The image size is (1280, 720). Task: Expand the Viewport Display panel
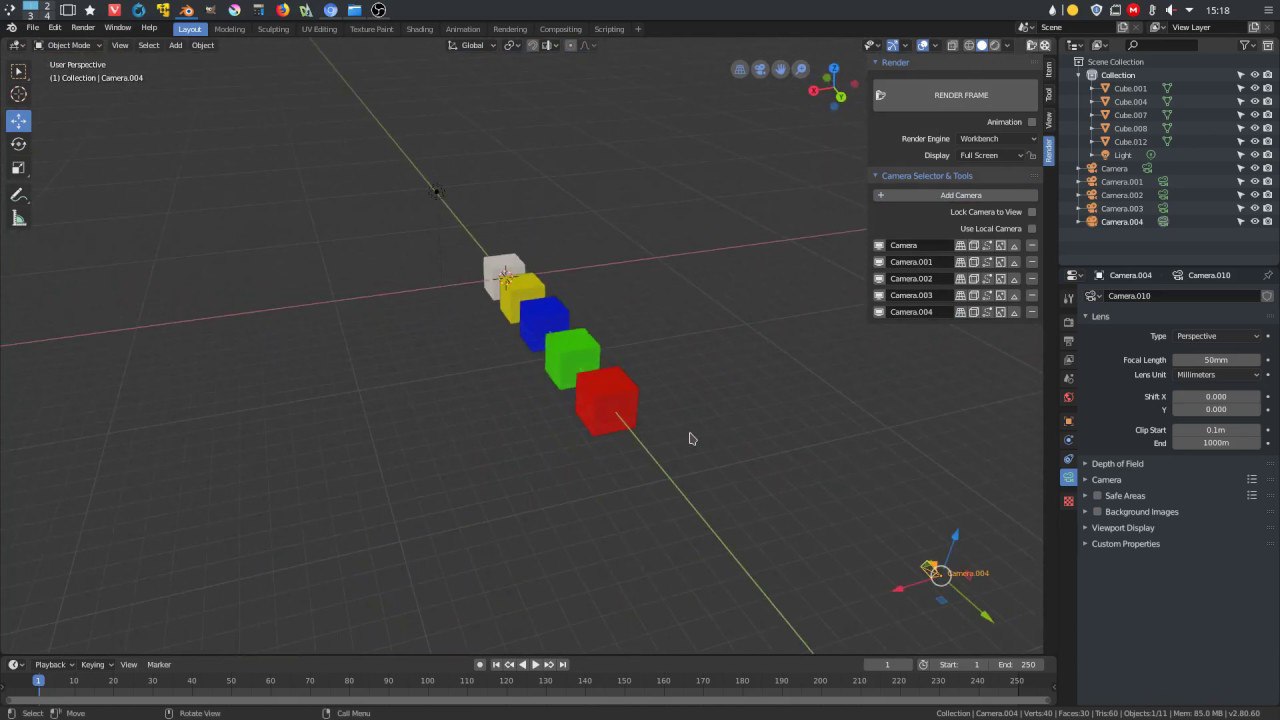click(x=1122, y=528)
